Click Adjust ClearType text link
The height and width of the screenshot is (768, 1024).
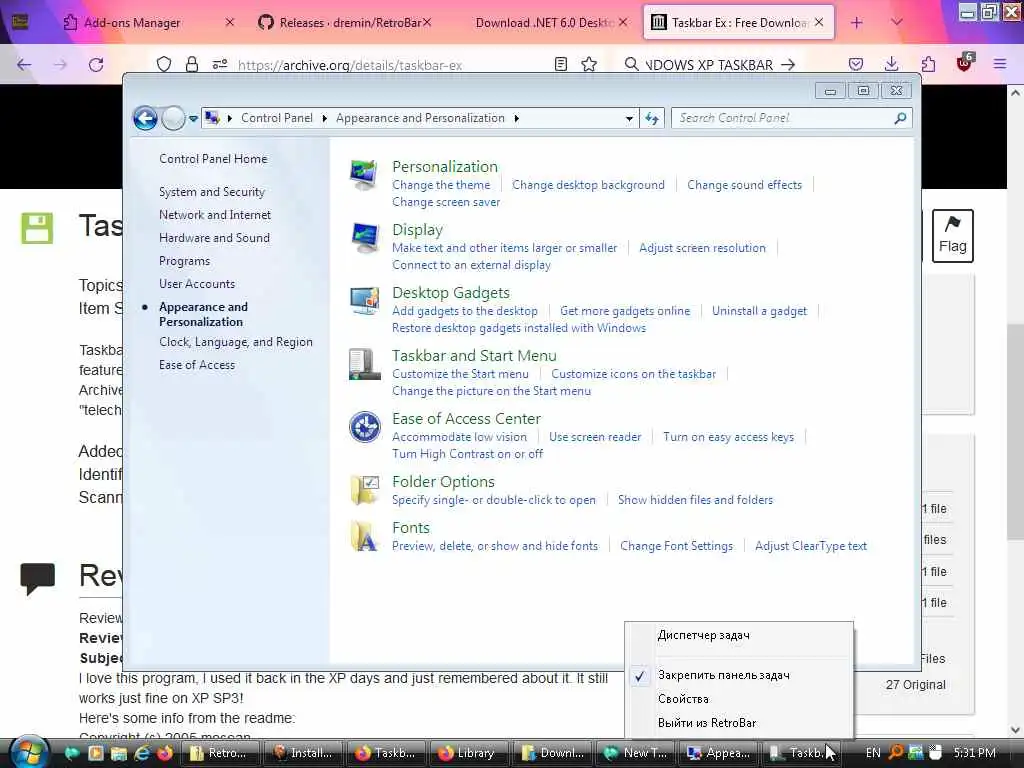(x=810, y=546)
